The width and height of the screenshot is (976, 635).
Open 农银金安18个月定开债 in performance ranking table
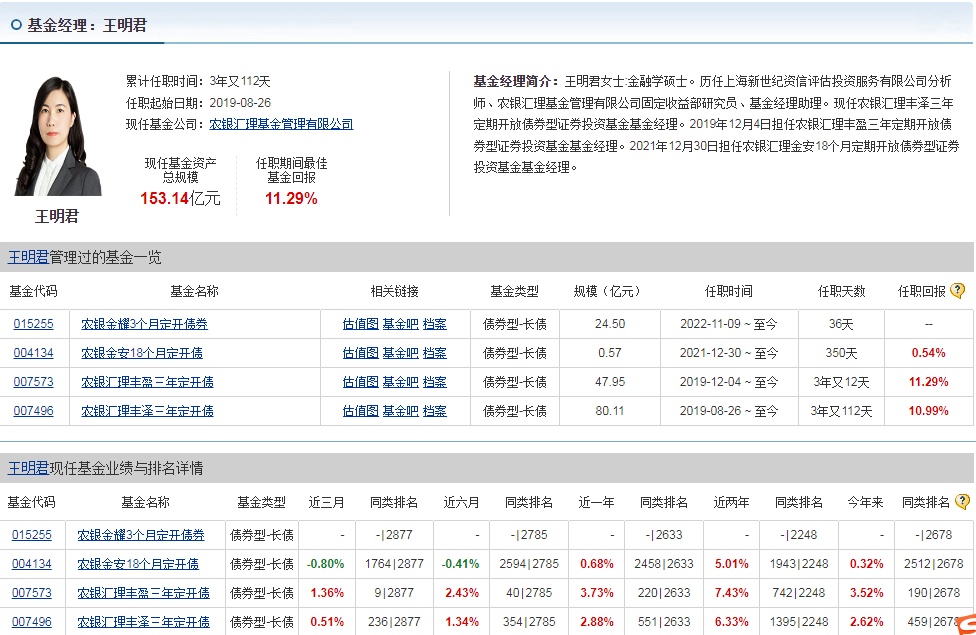point(138,564)
